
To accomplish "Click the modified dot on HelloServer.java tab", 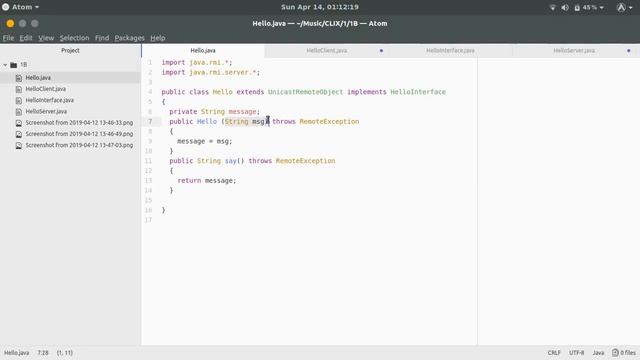I will pos(629,51).
